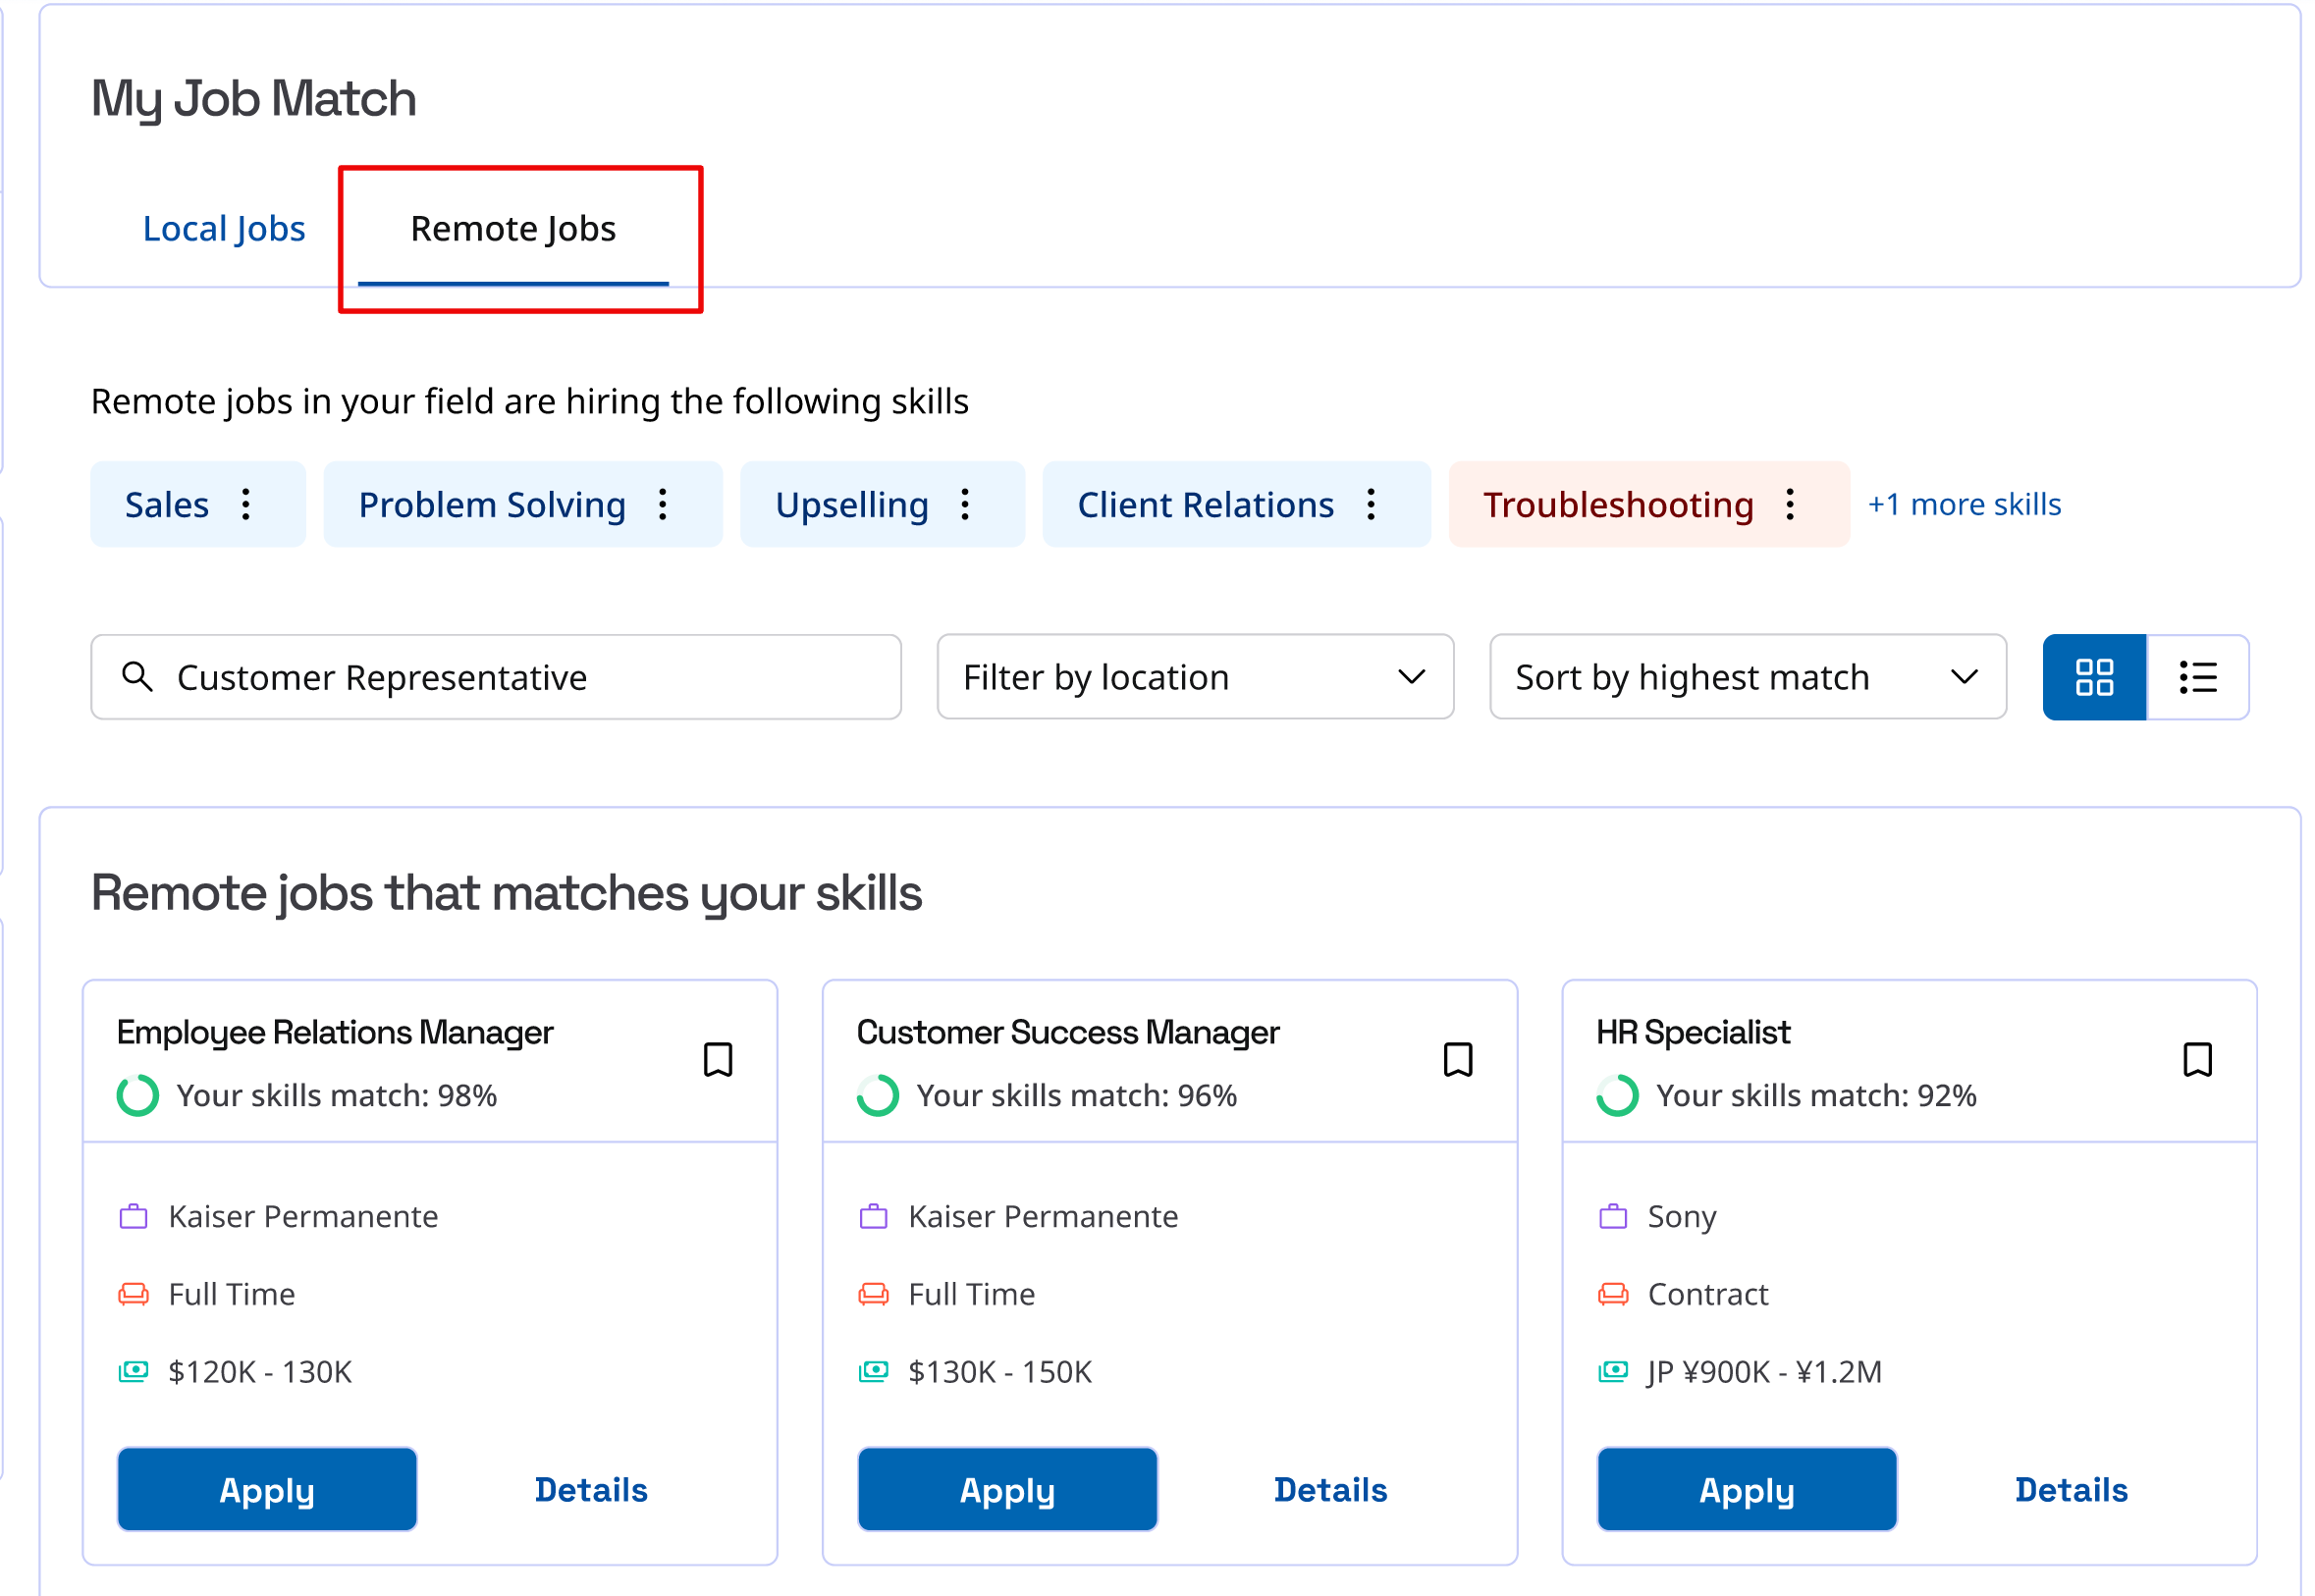
Task: Bookmark the Customer Success Manager job
Action: coord(1458,1059)
